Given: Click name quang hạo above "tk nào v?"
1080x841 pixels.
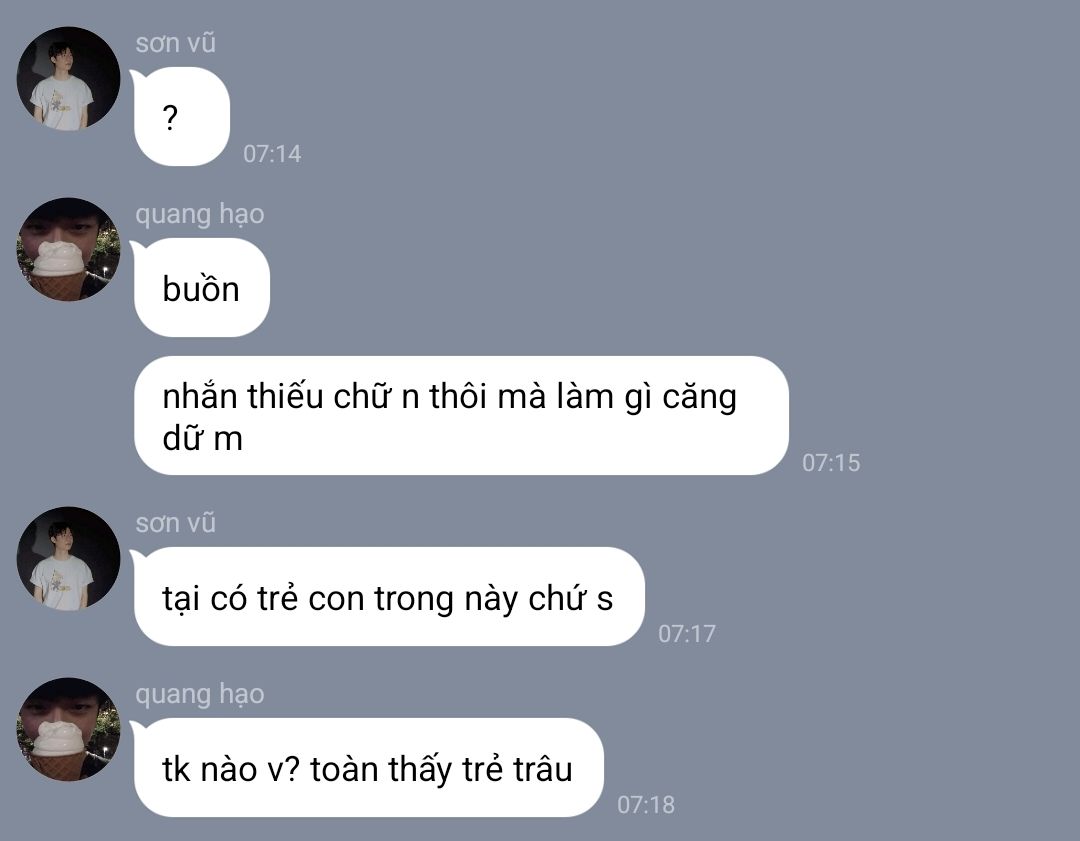Looking at the screenshot, I should click(200, 694).
